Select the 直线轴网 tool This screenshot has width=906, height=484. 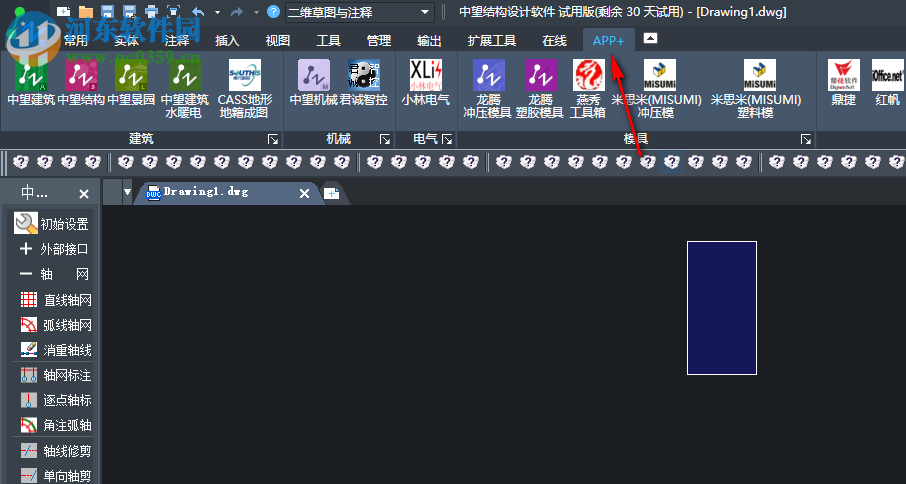pyautogui.click(x=56, y=300)
